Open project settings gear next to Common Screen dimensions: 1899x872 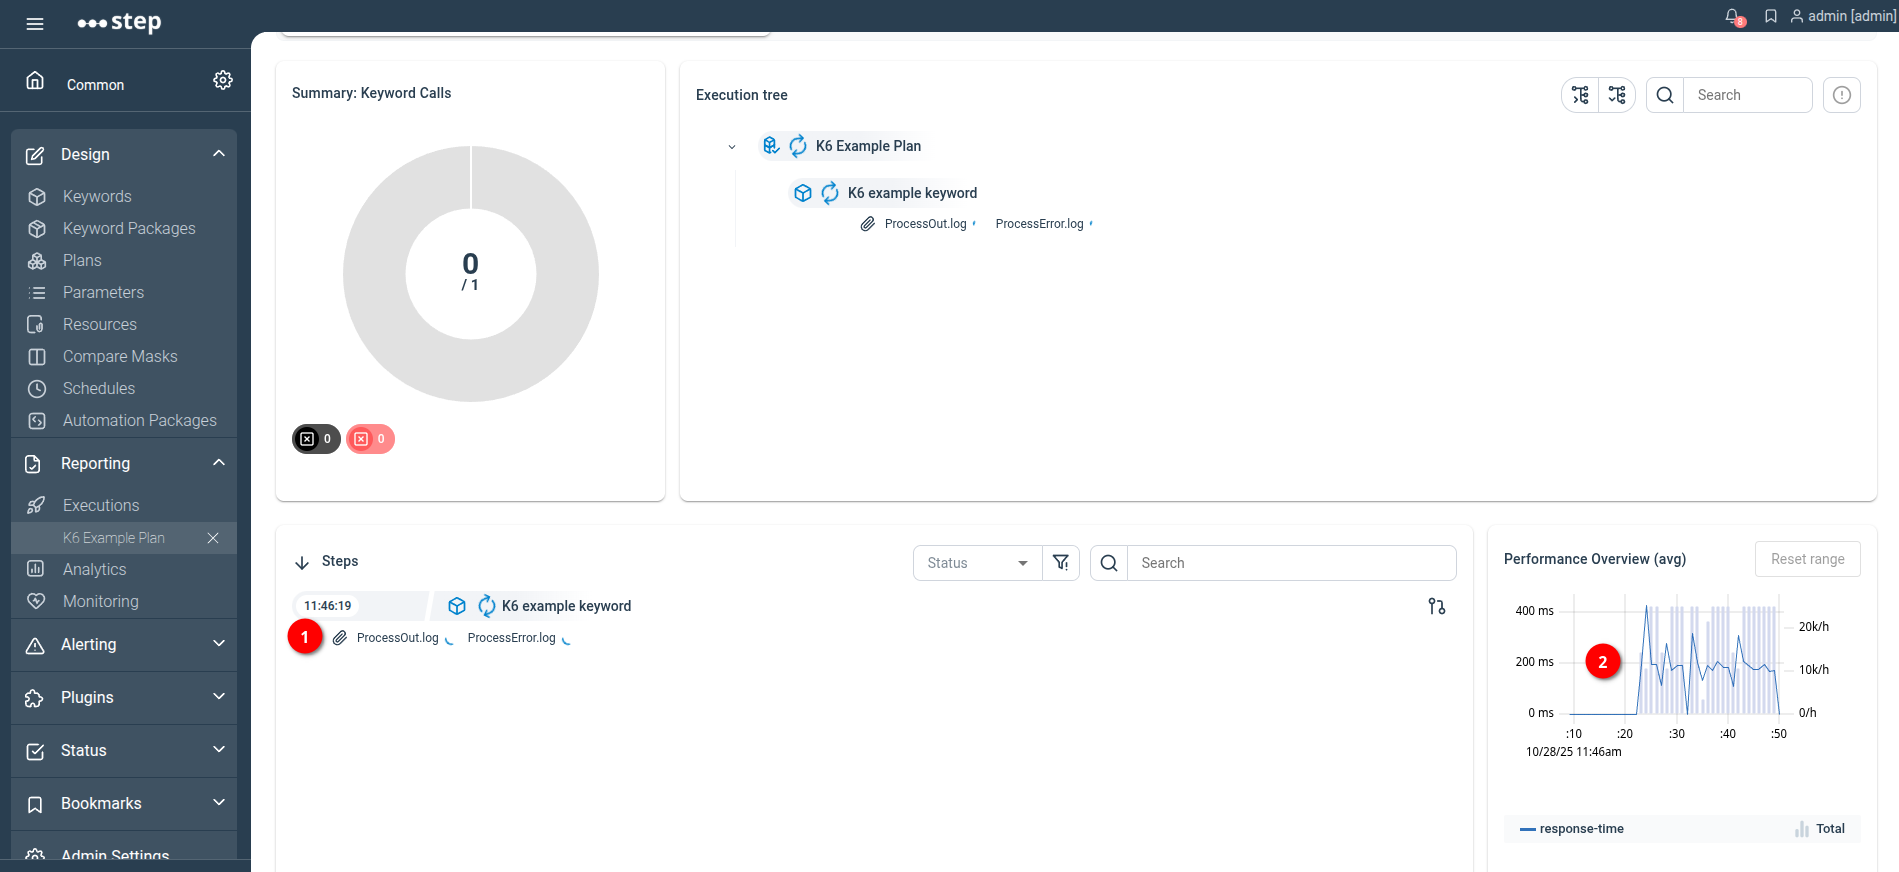pyautogui.click(x=223, y=80)
